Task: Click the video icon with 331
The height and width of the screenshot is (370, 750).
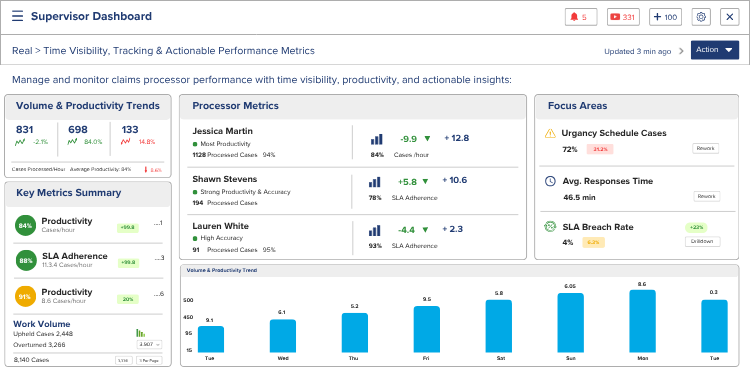Action: [623, 17]
